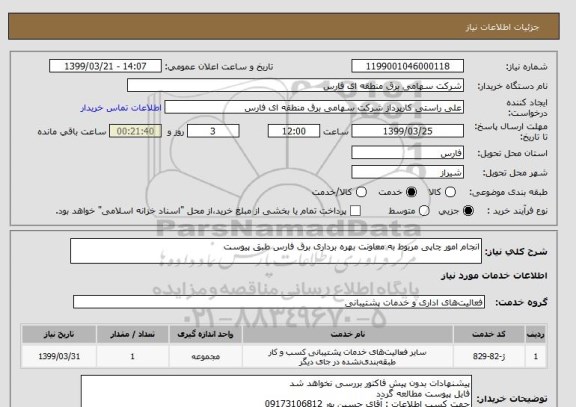
Task: Click the اطلاعات خدمات مورد نیاز section heading
Action: point(494,276)
